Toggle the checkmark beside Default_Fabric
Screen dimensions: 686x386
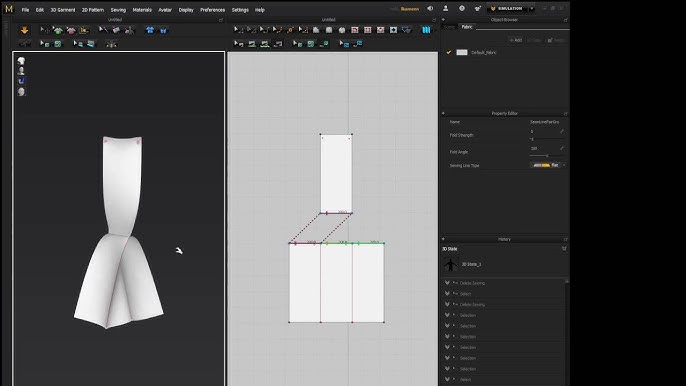[x=448, y=53]
